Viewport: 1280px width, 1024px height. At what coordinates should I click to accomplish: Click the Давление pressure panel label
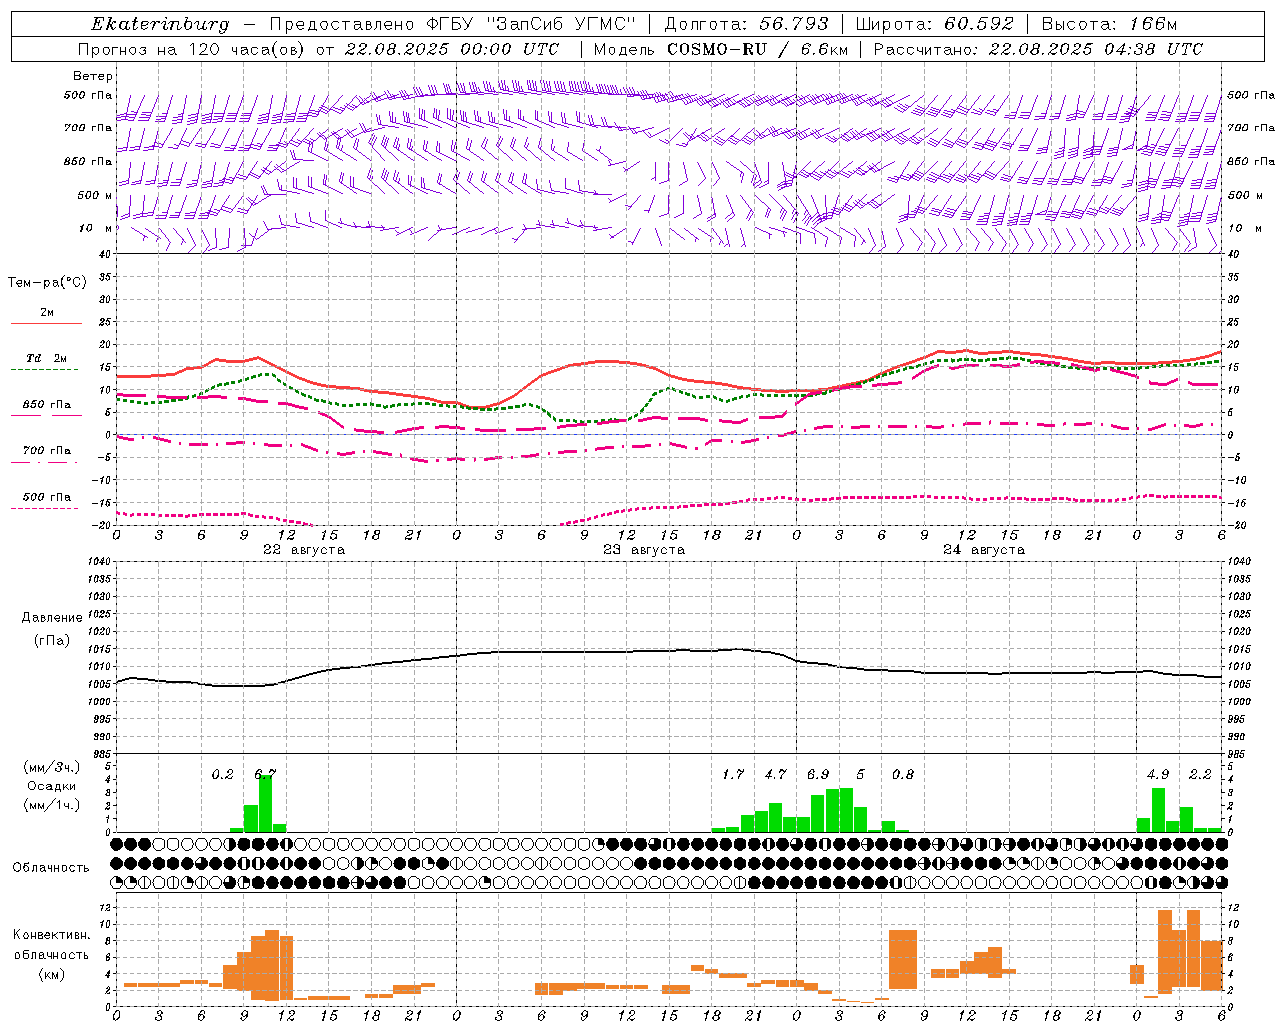(52, 618)
